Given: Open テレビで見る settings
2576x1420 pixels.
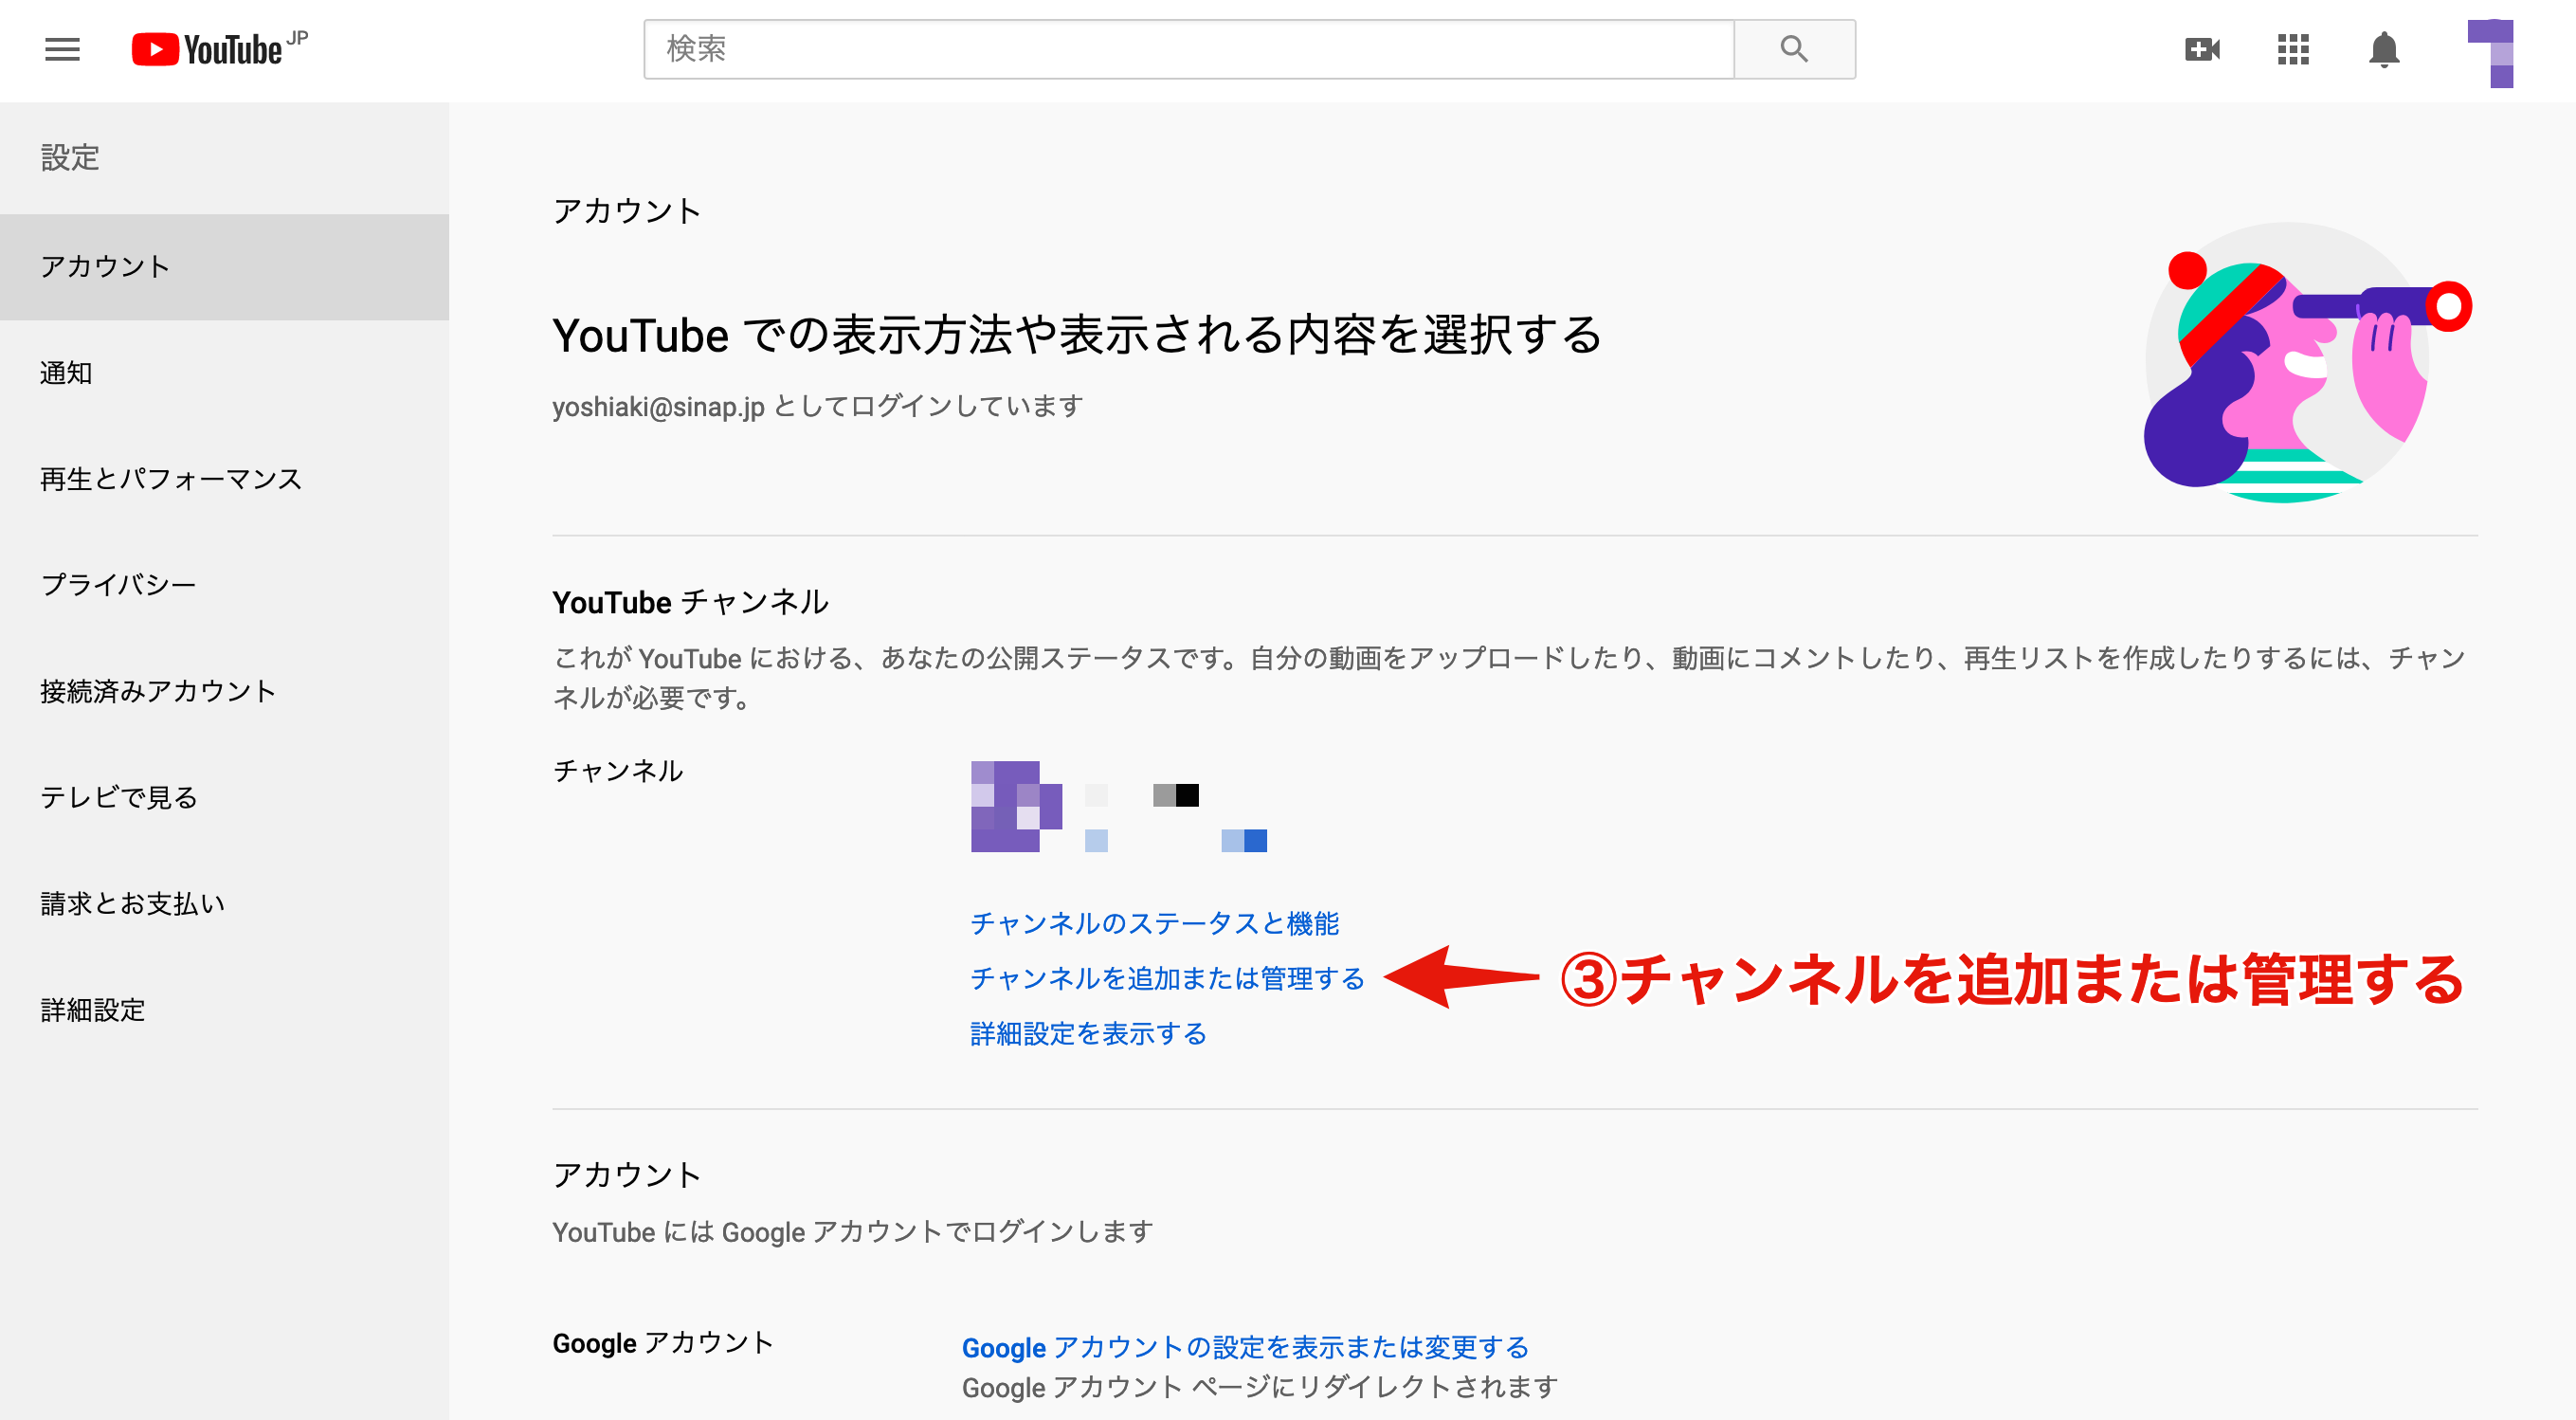Looking at the screenshot, I should [224, 797].
